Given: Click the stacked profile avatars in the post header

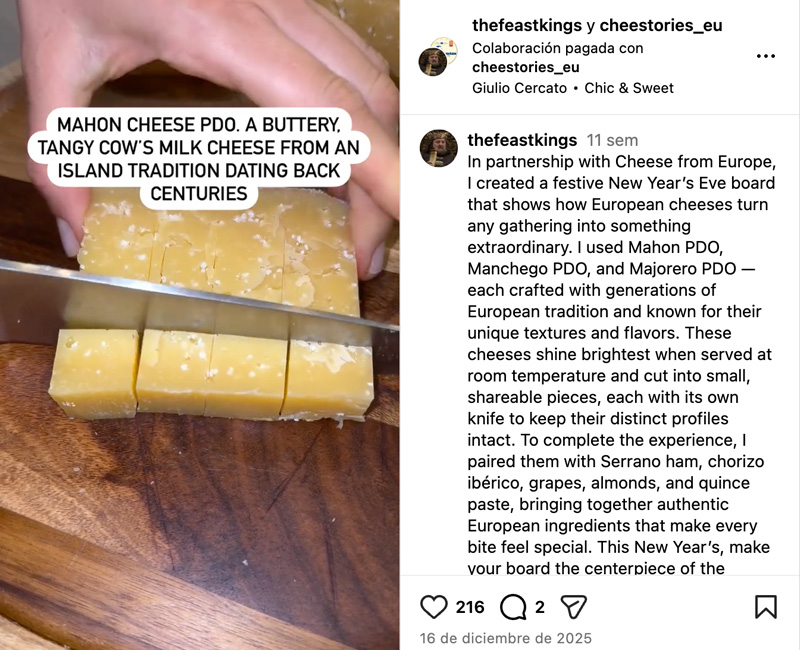Looking at the screenshot, I should (x=437, y=56).
